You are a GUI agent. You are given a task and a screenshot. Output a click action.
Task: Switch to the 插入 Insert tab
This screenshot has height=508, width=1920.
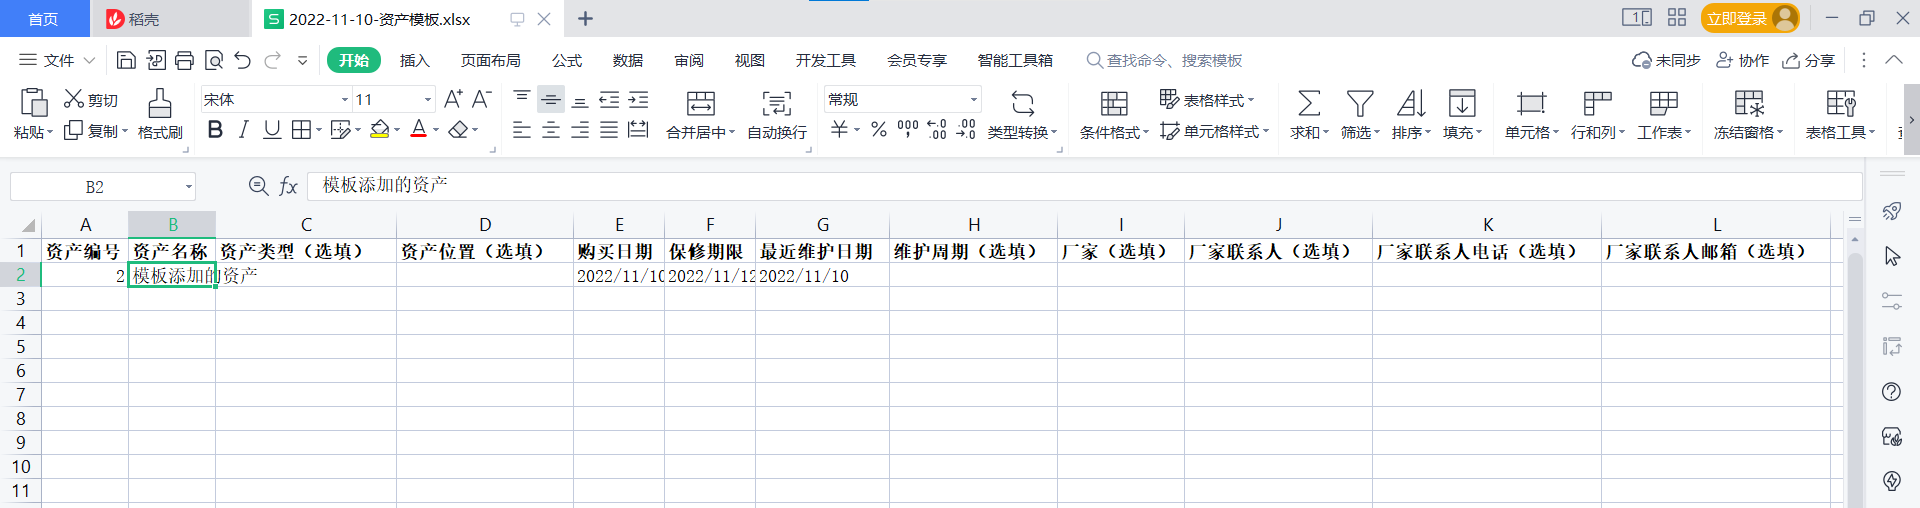tap(414, 61)
